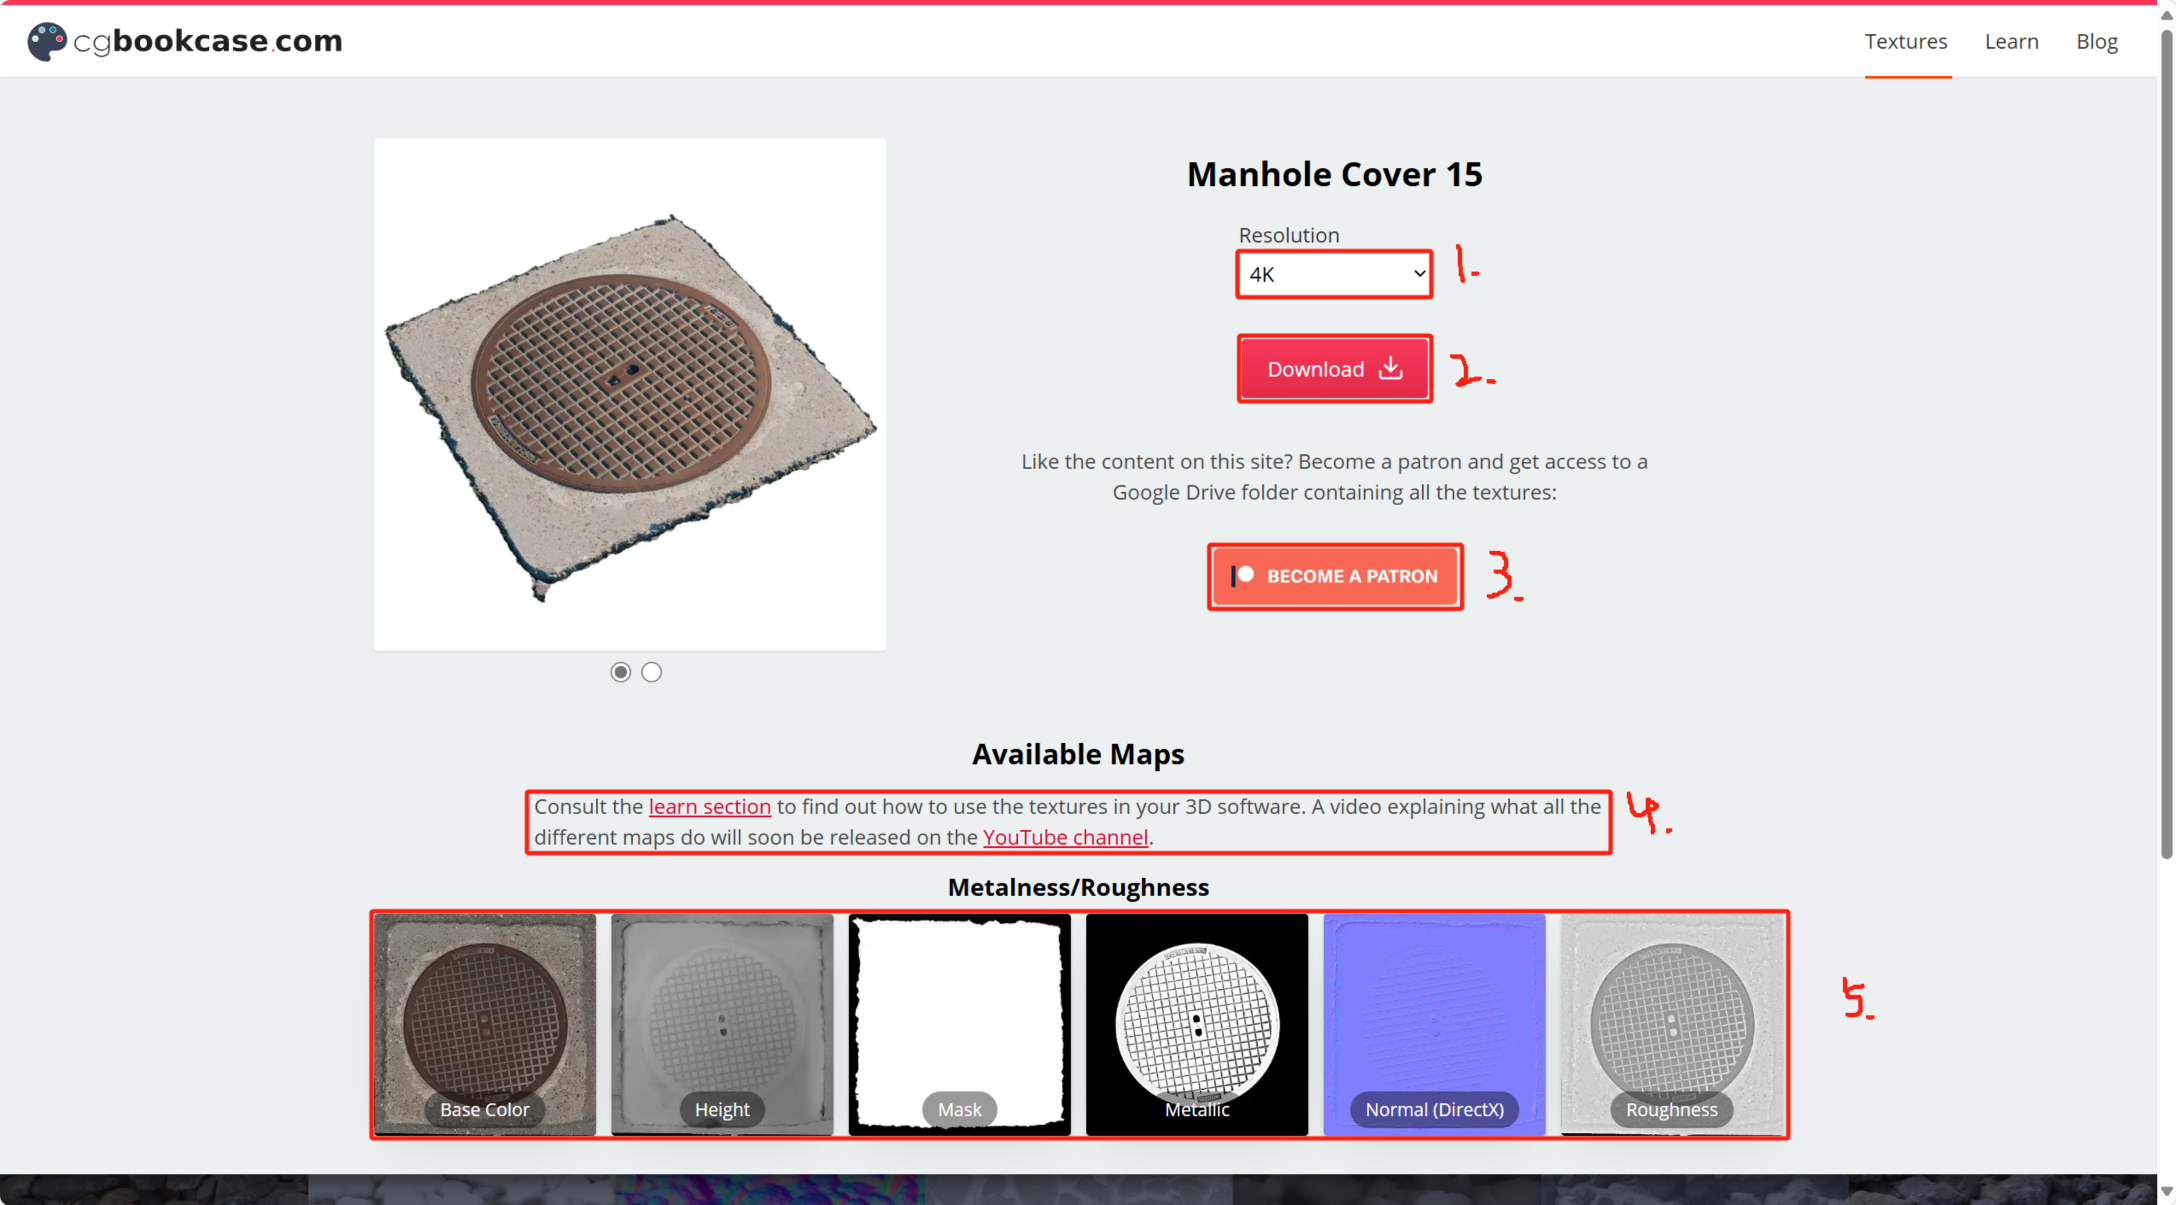Image resolution: width=2176 pixels, height=1205 pixels.
Task: Open the Blog menu item
Action: click(2097, 41)
